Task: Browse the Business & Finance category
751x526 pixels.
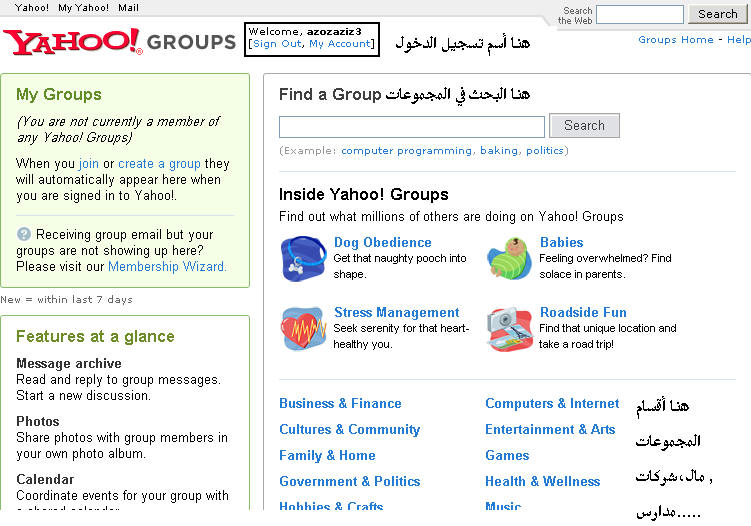Action: 340,403
